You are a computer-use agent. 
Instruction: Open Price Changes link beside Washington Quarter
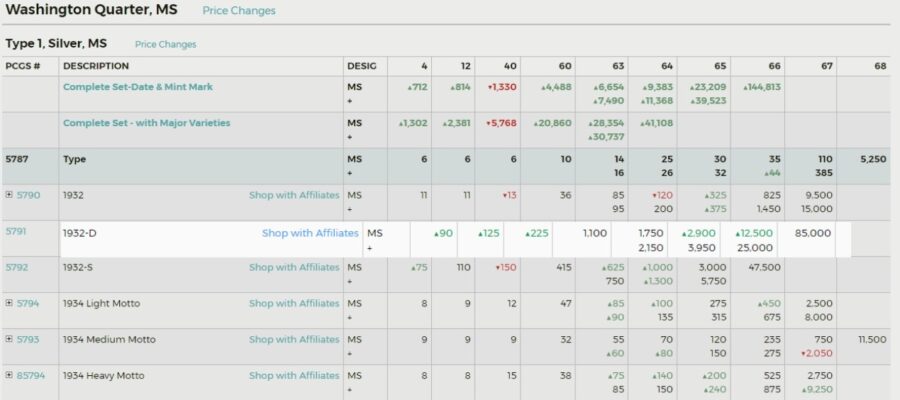239,11
